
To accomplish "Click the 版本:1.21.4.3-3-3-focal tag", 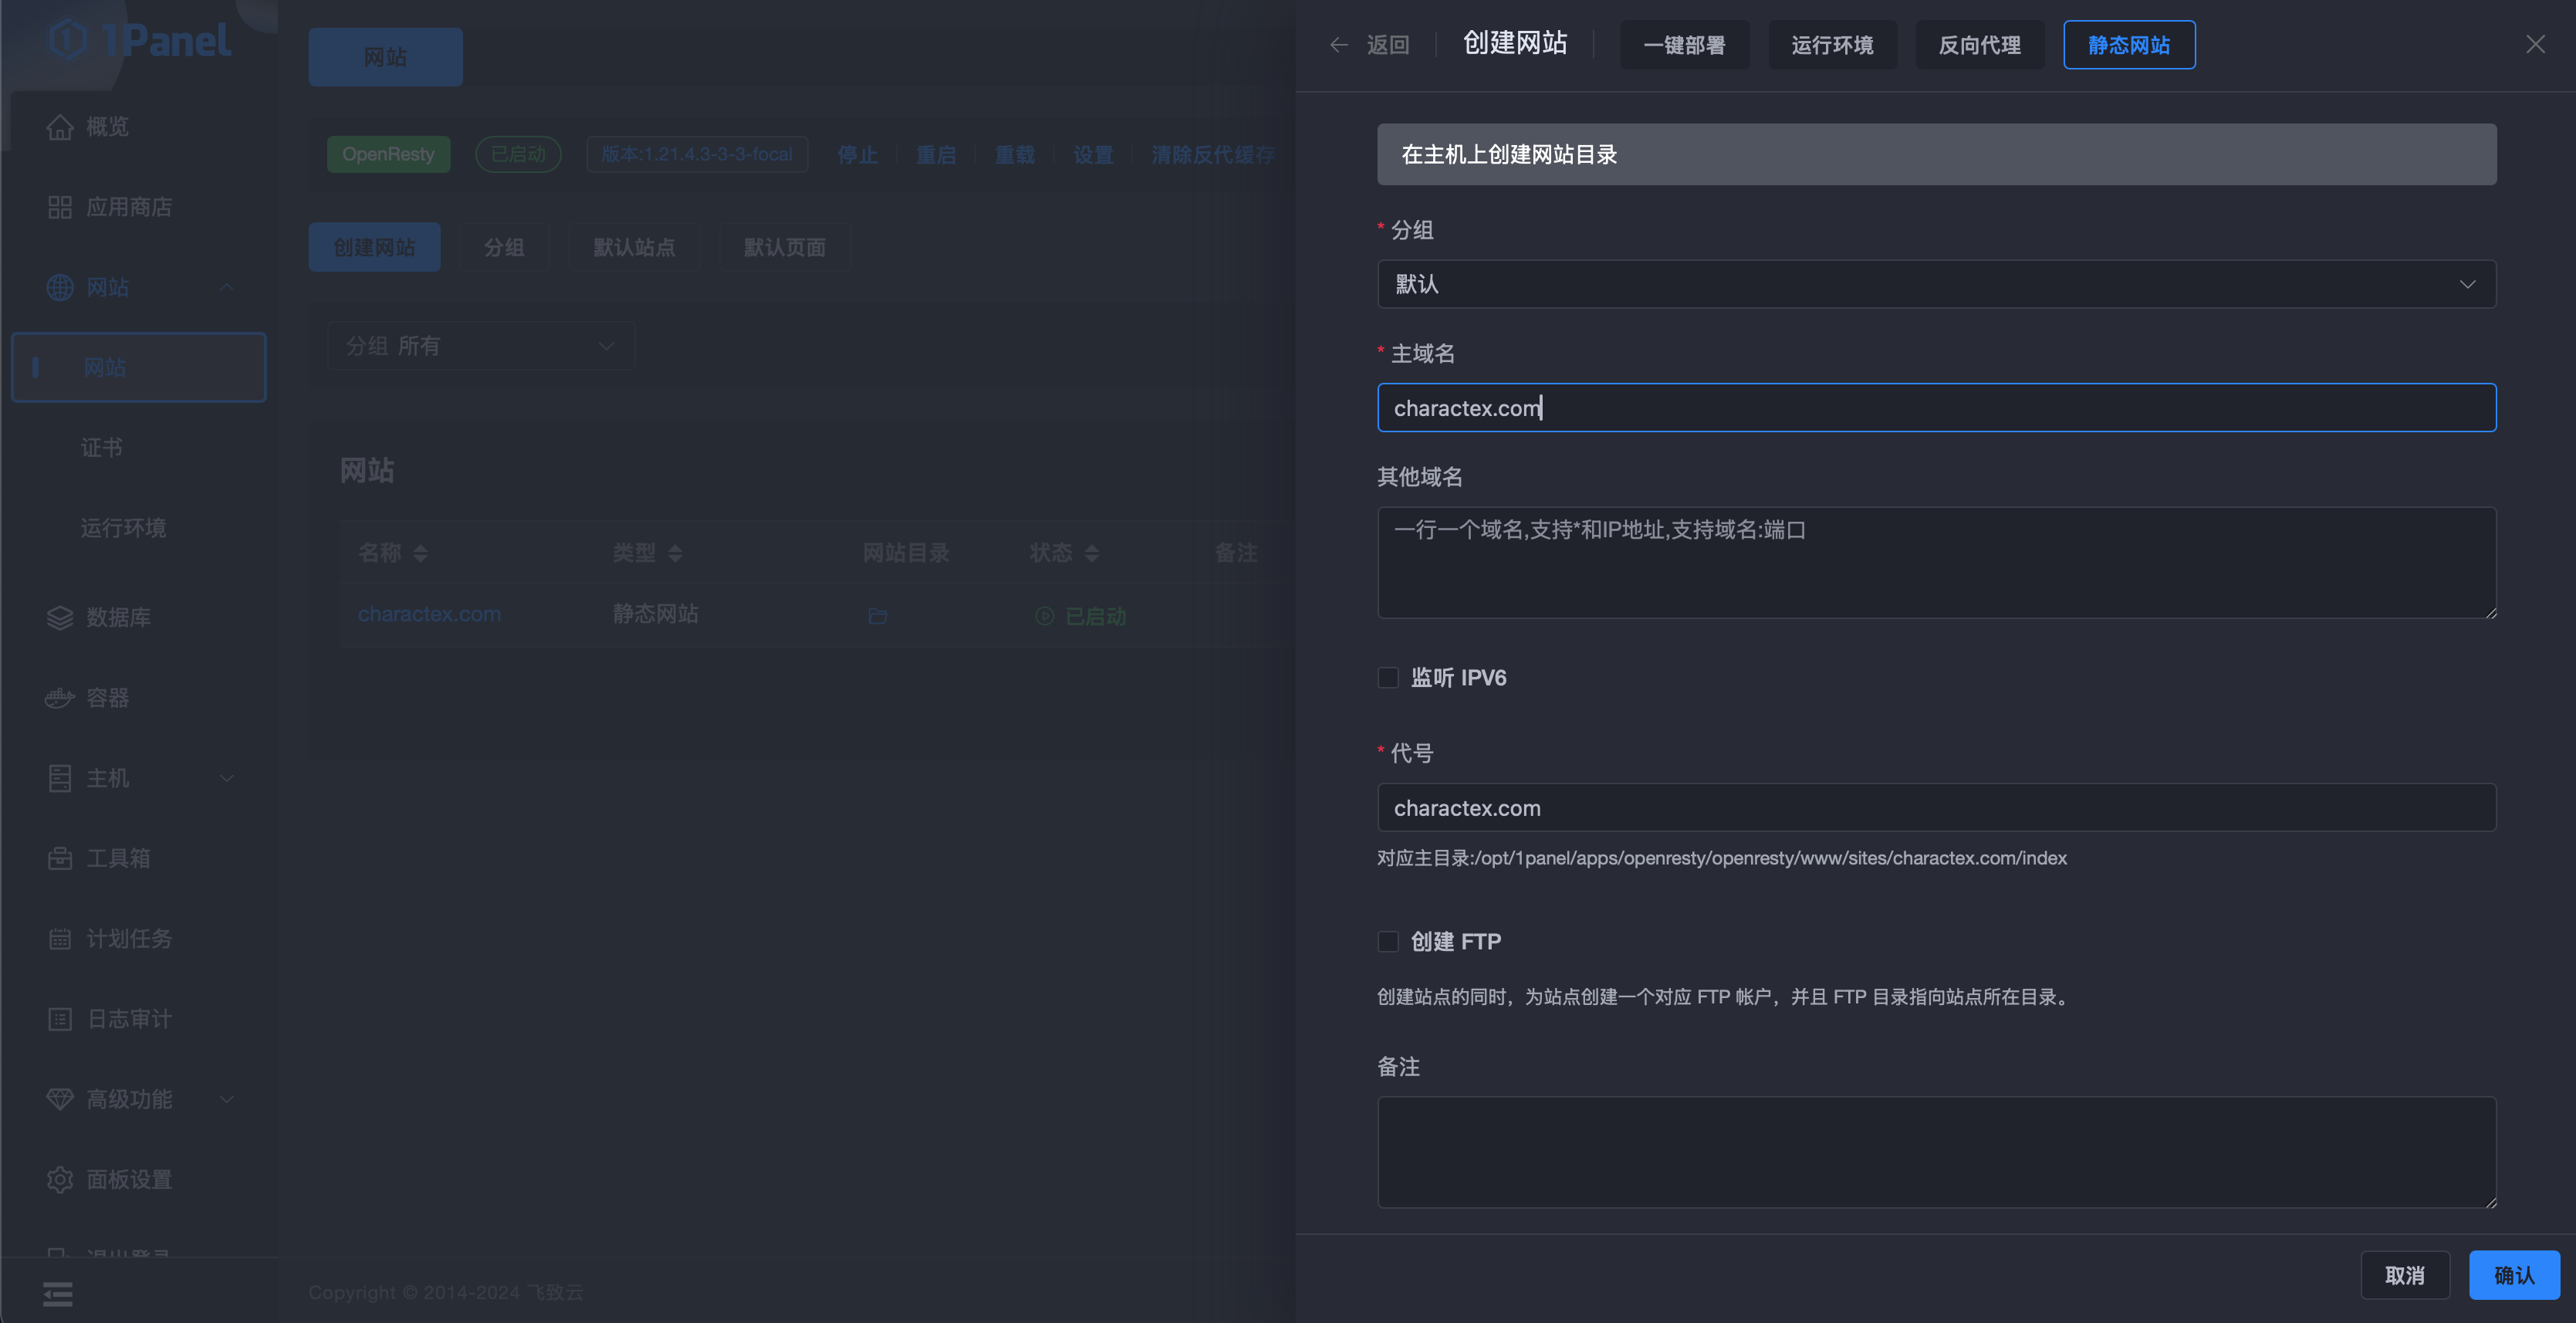I will pos(697,154).
